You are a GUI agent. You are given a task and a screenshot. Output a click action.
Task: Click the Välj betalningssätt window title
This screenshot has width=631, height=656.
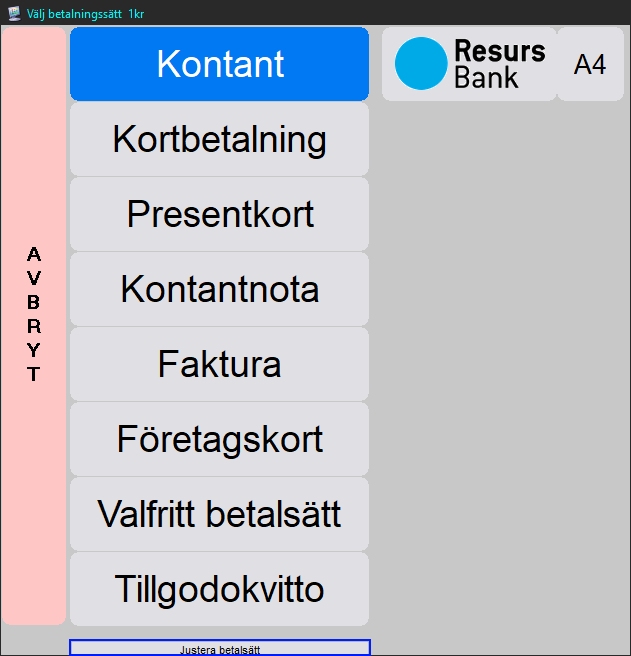74,13
